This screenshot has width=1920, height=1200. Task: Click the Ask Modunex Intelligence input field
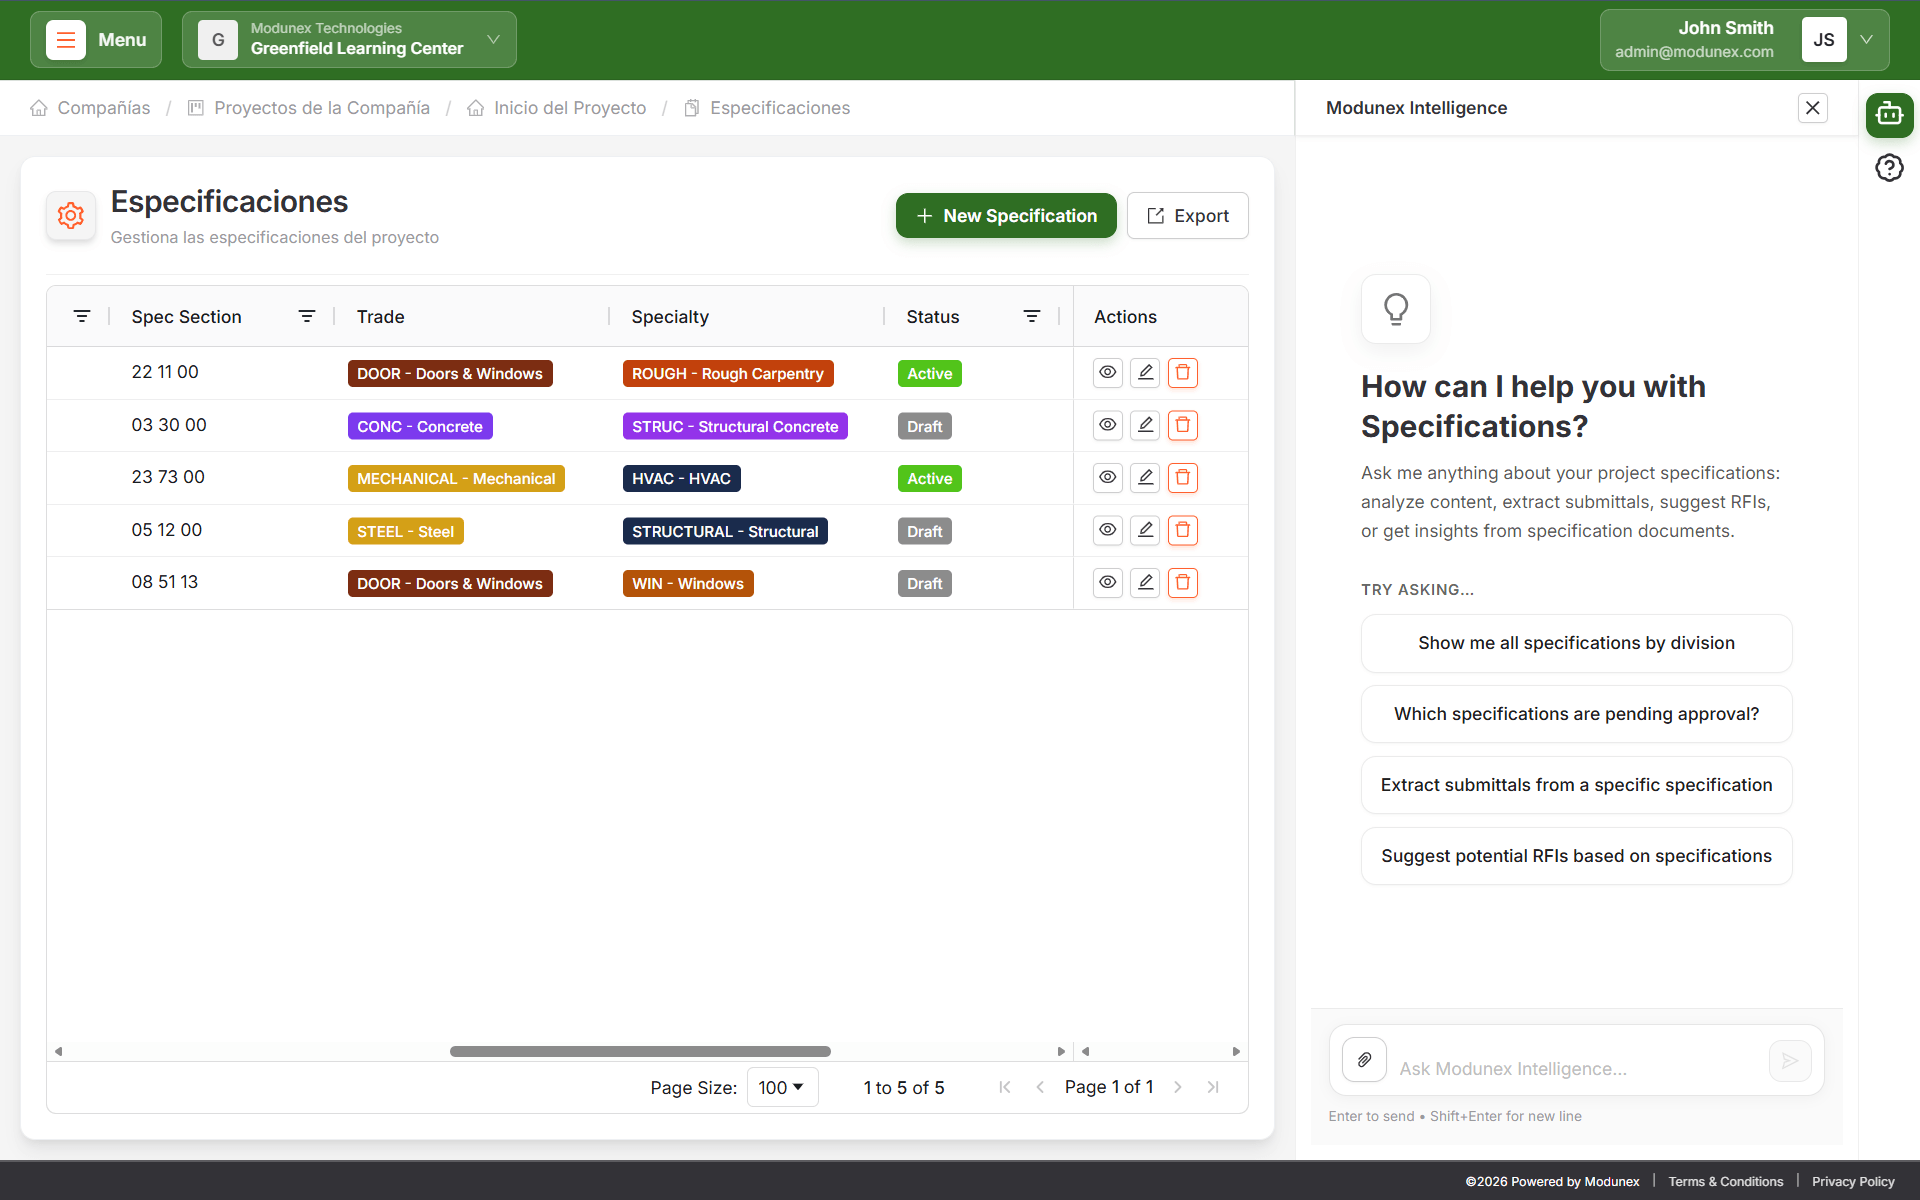1575,1069
